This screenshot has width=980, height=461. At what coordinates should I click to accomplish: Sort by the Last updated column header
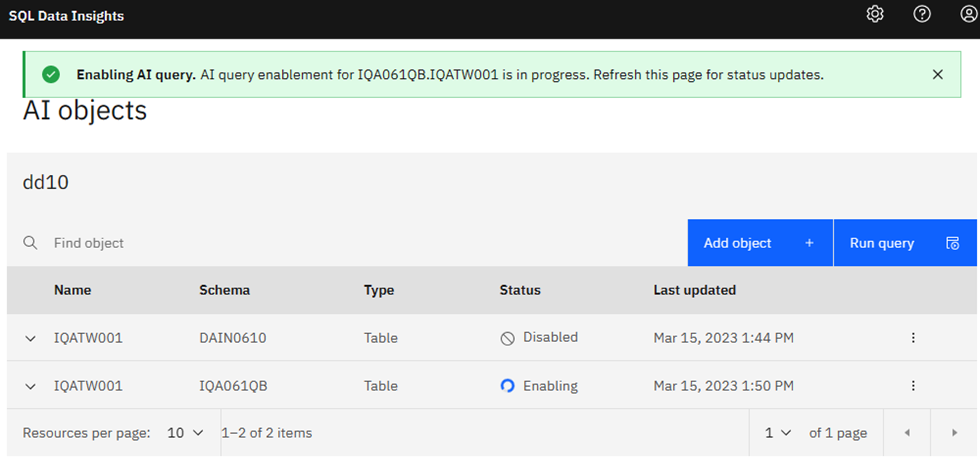(694, 290)
